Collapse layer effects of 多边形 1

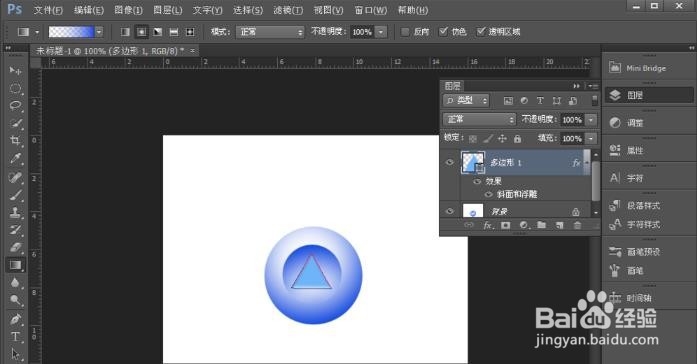(586, 163)
